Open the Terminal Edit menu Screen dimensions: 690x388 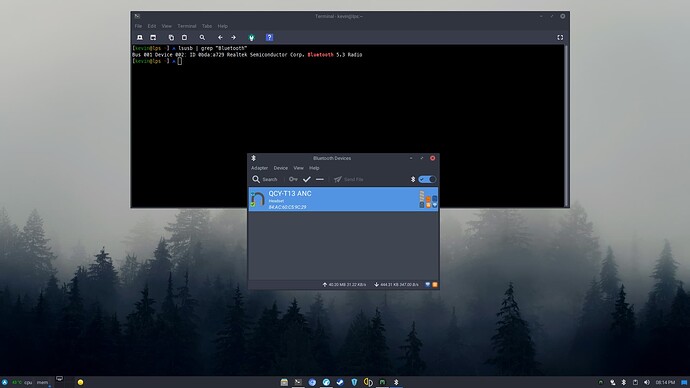pos(152,26)
